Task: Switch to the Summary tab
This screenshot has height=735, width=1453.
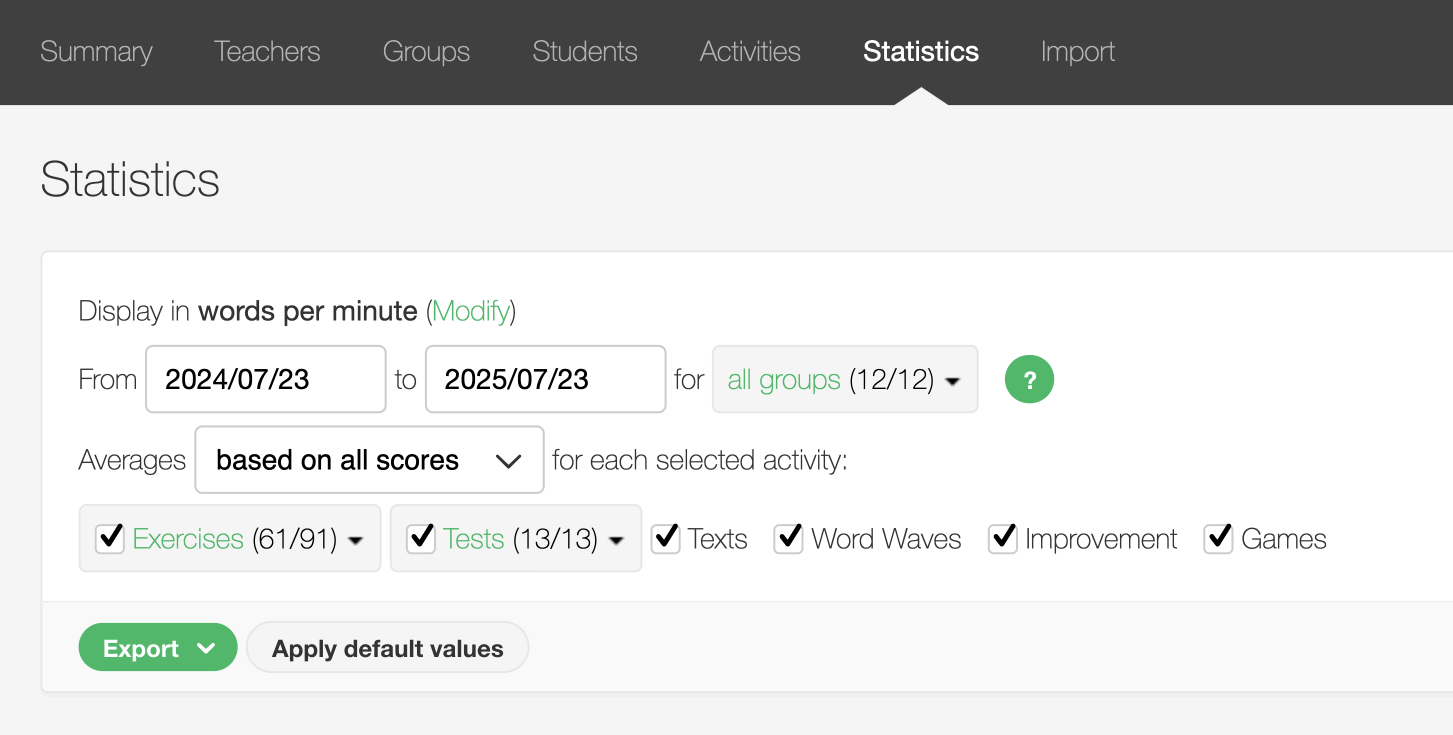Action: click(96, 52)
